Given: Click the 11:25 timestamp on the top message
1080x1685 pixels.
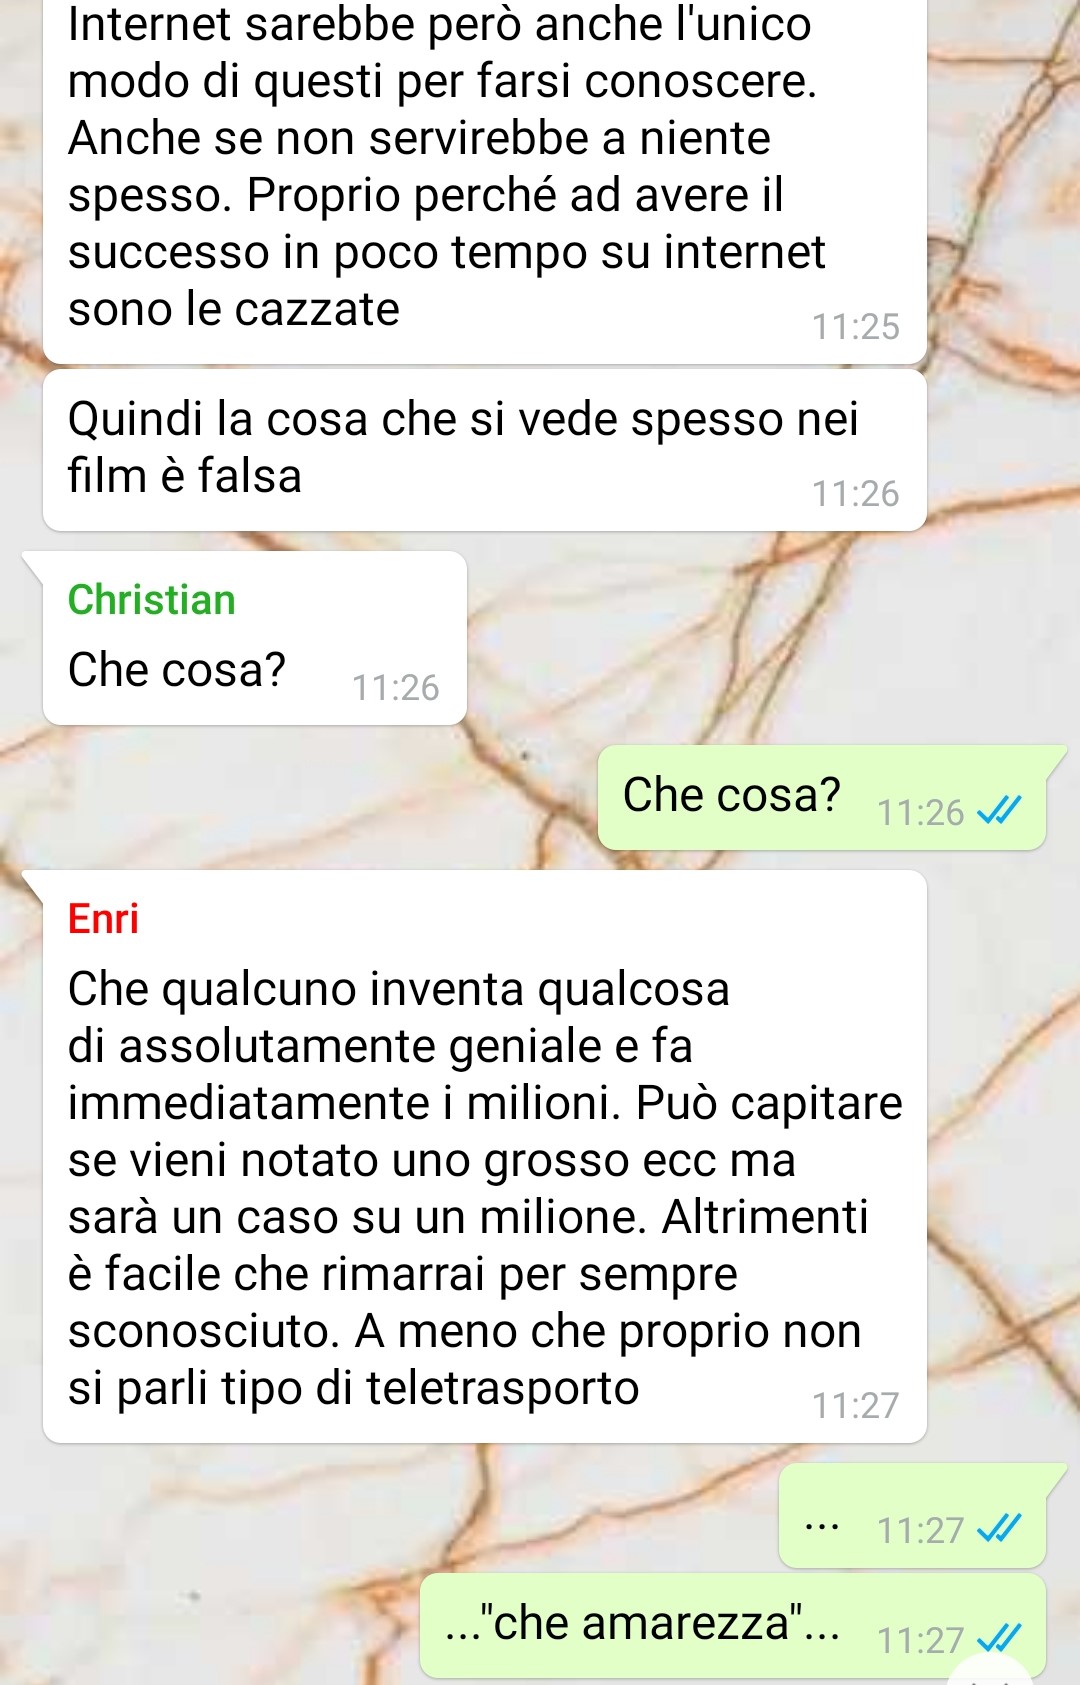Looking at the screenshot, I should 856,327.
